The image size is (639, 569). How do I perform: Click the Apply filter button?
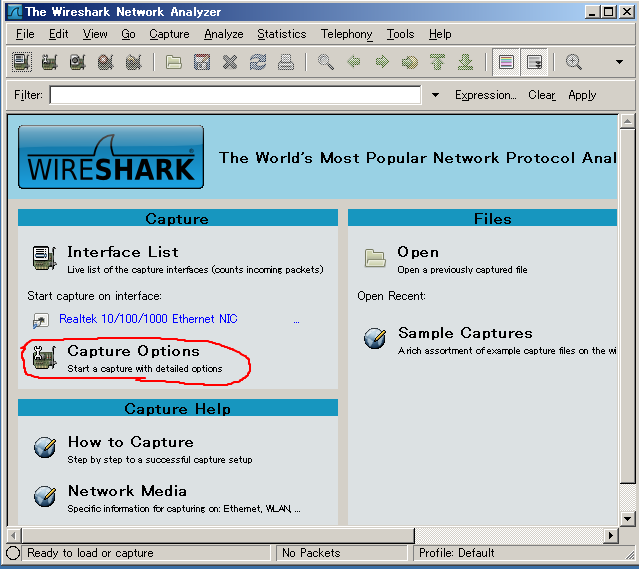tap(582, 95)
